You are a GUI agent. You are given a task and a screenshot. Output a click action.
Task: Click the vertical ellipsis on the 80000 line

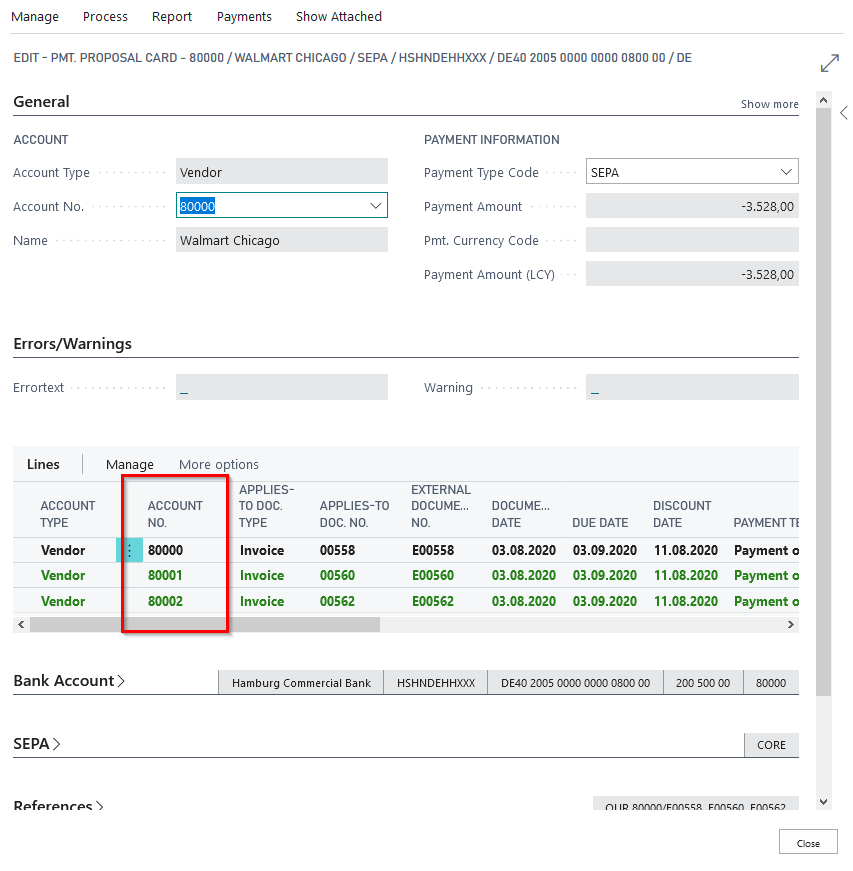(x=131, y=550)
